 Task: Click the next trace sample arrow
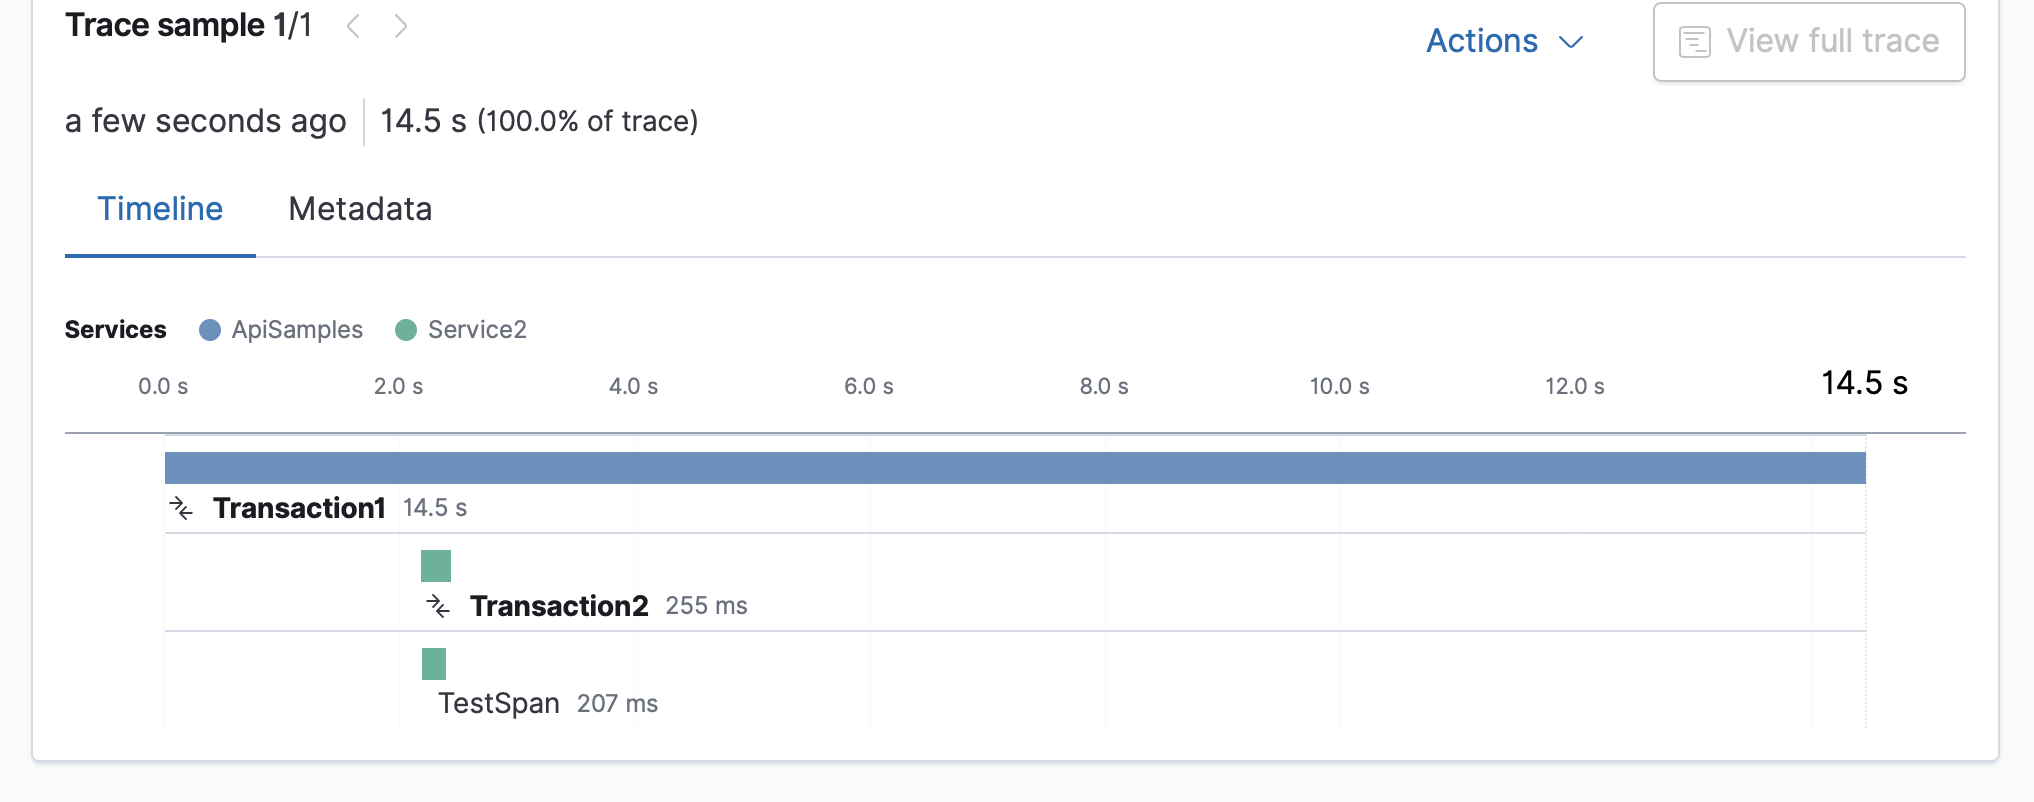coord(400,27)
